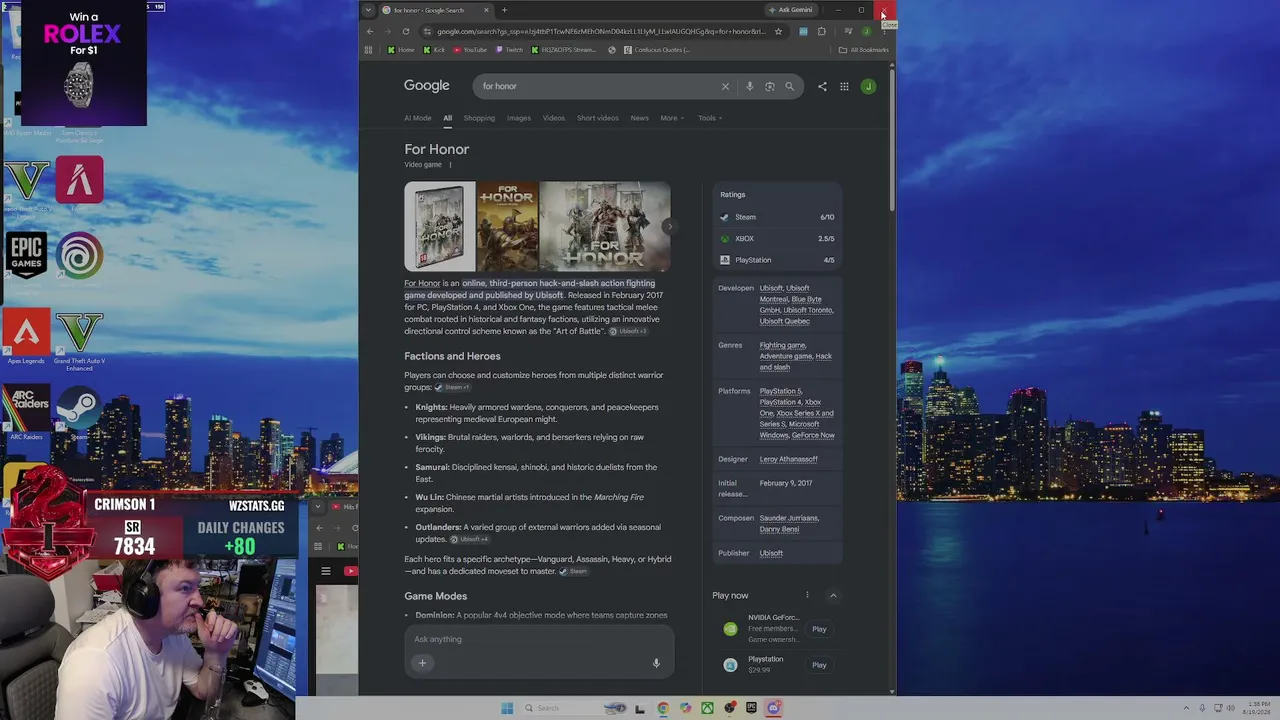Add attachment with the plus button
Image resolution: width=1280 pixels, height=720 pixels.
(422, 662)
